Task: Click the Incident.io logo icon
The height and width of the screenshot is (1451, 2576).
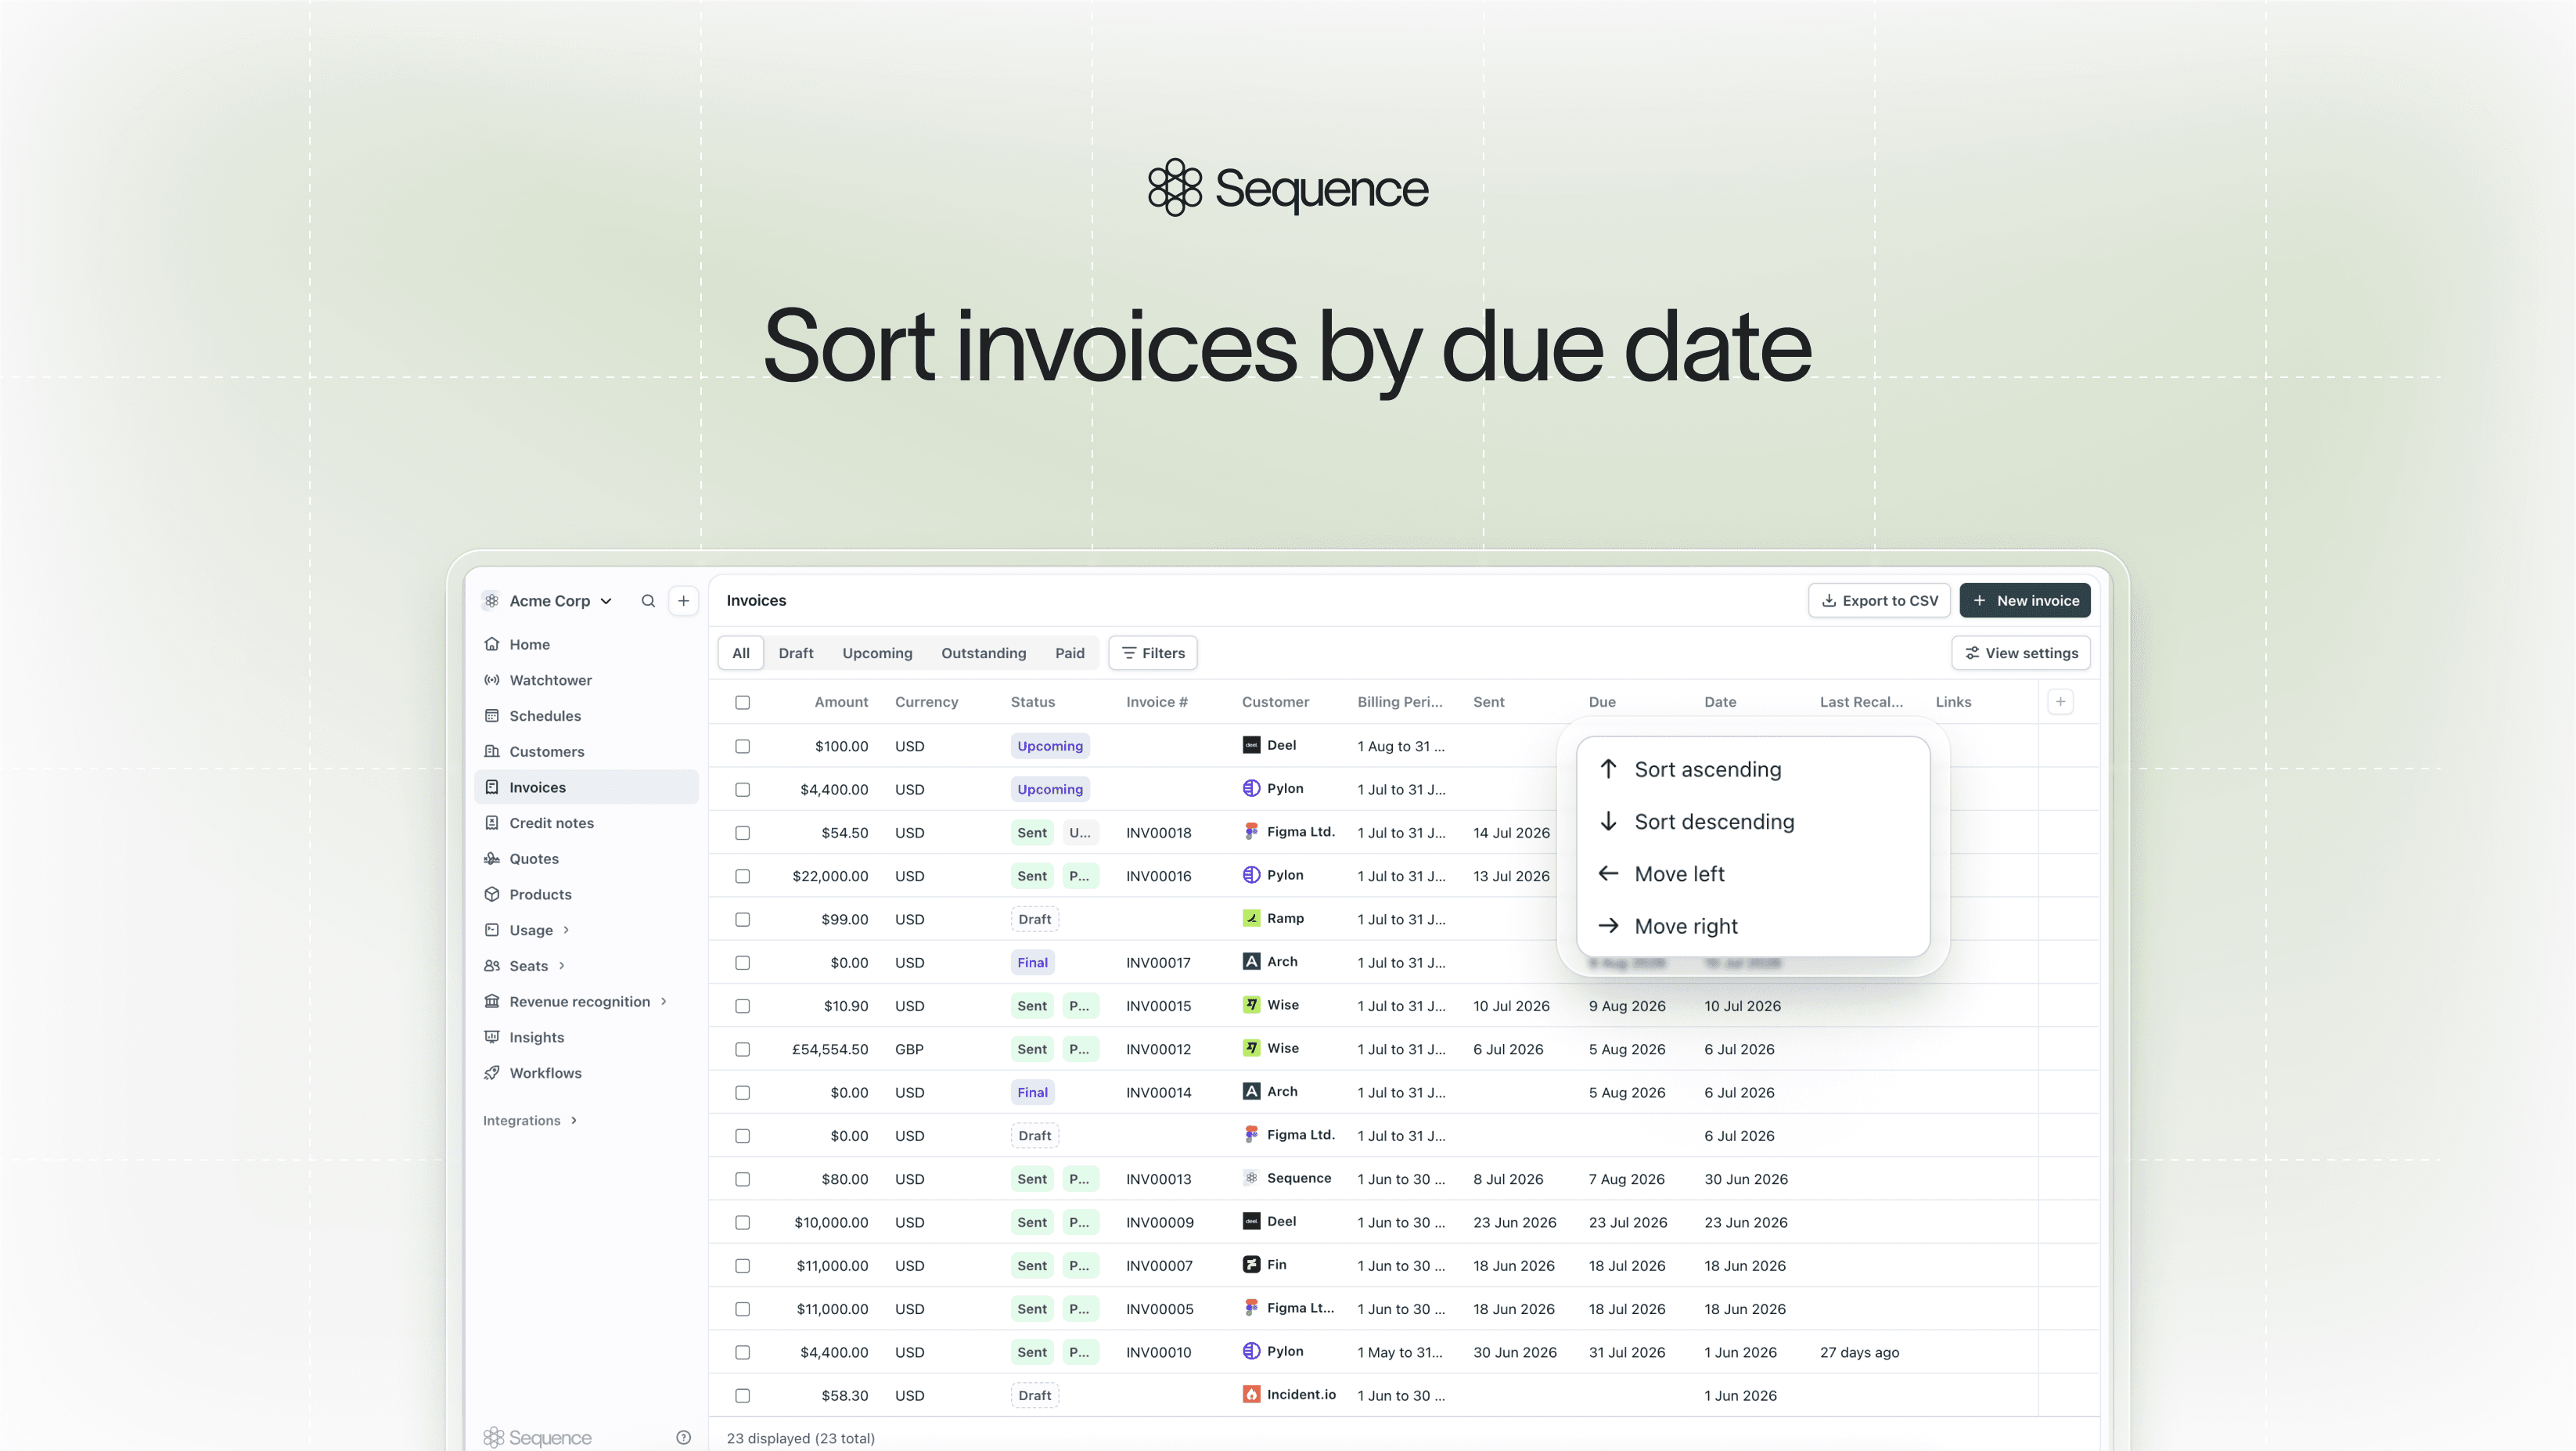Action: coord(1251,1395)
